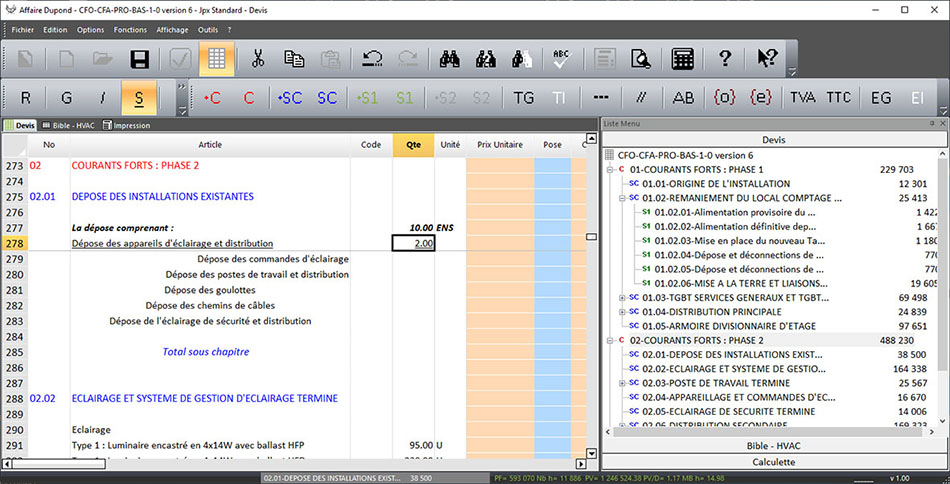This screenshot has width=950, height=484.
Task: Switch to the Impression tab
Action: coord(126,125)
